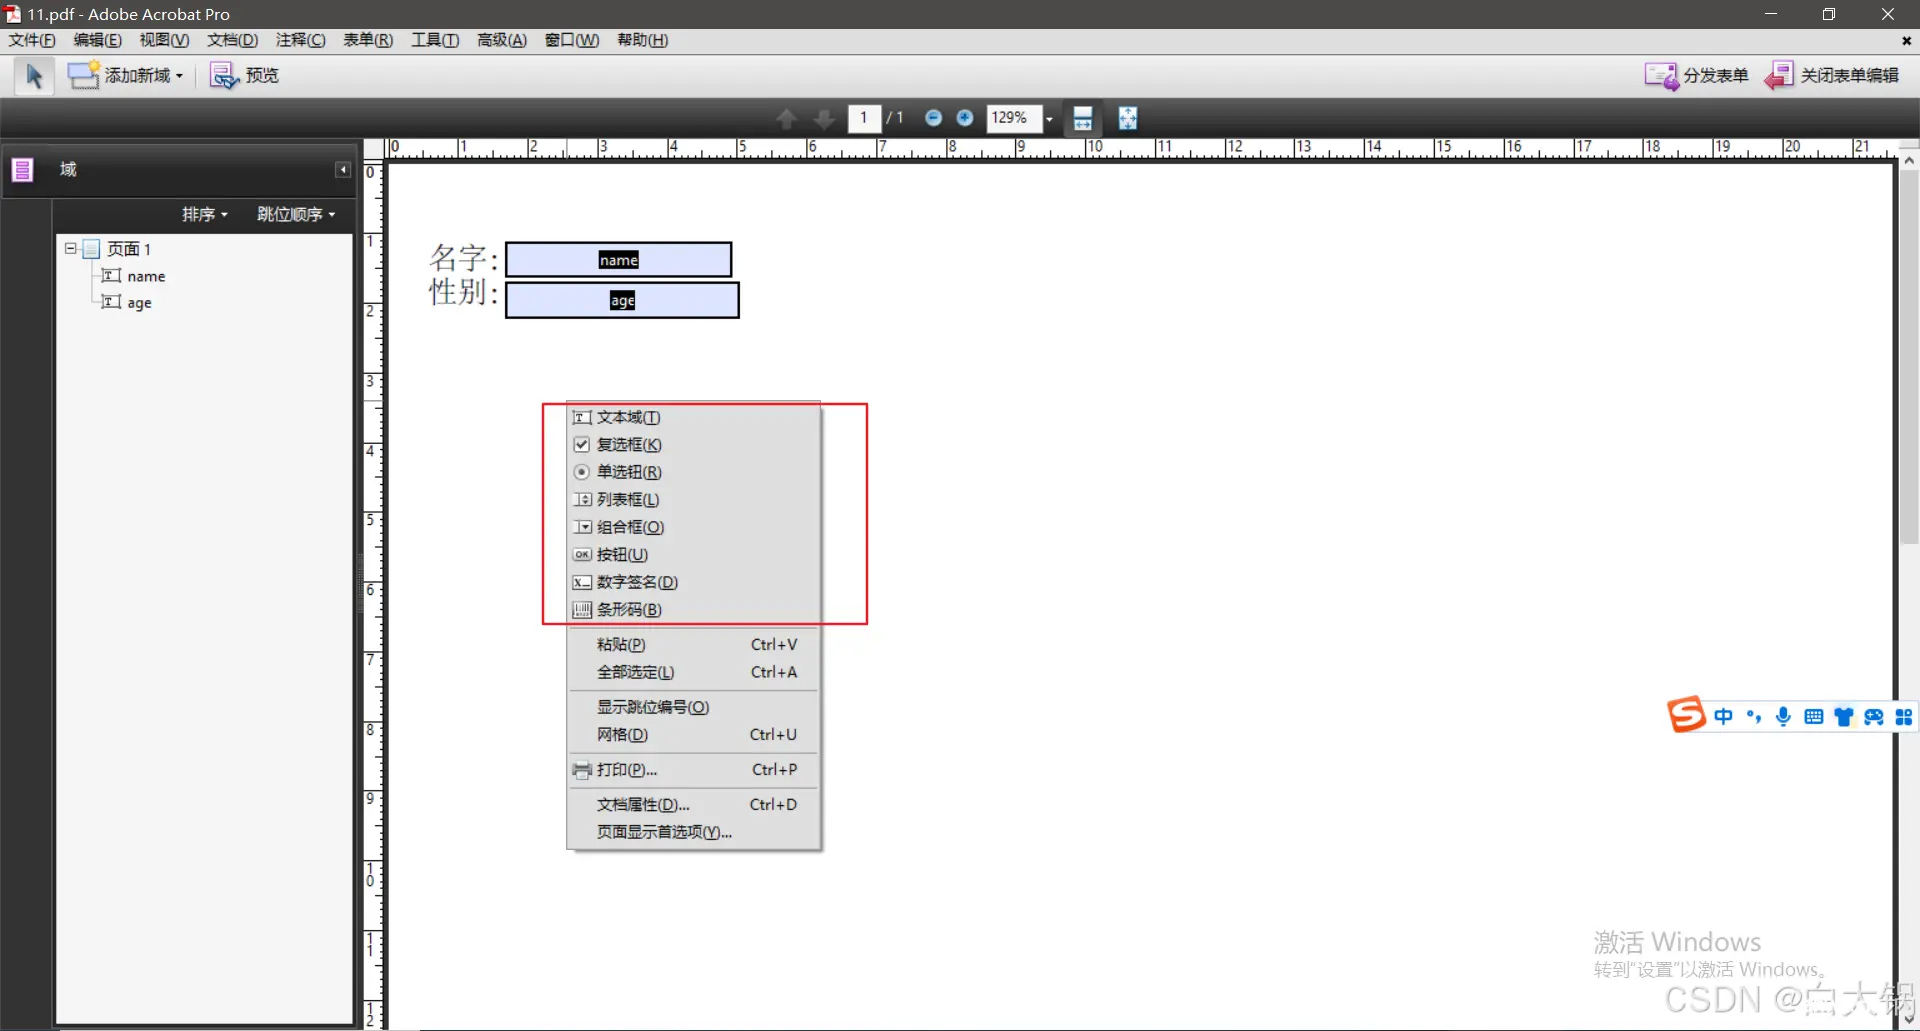Open the 视图(V) menu

pos(164,40)
